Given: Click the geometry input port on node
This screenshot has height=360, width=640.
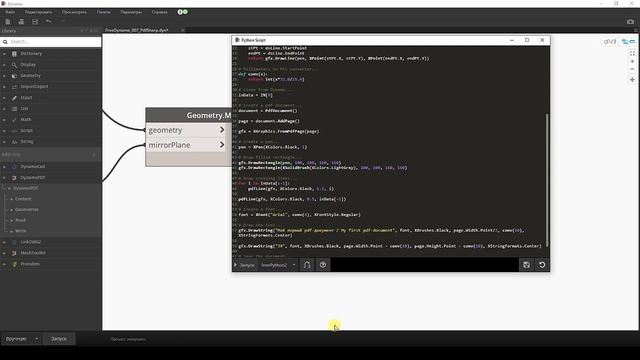Looking at the screenshot, I should point(186,130).
